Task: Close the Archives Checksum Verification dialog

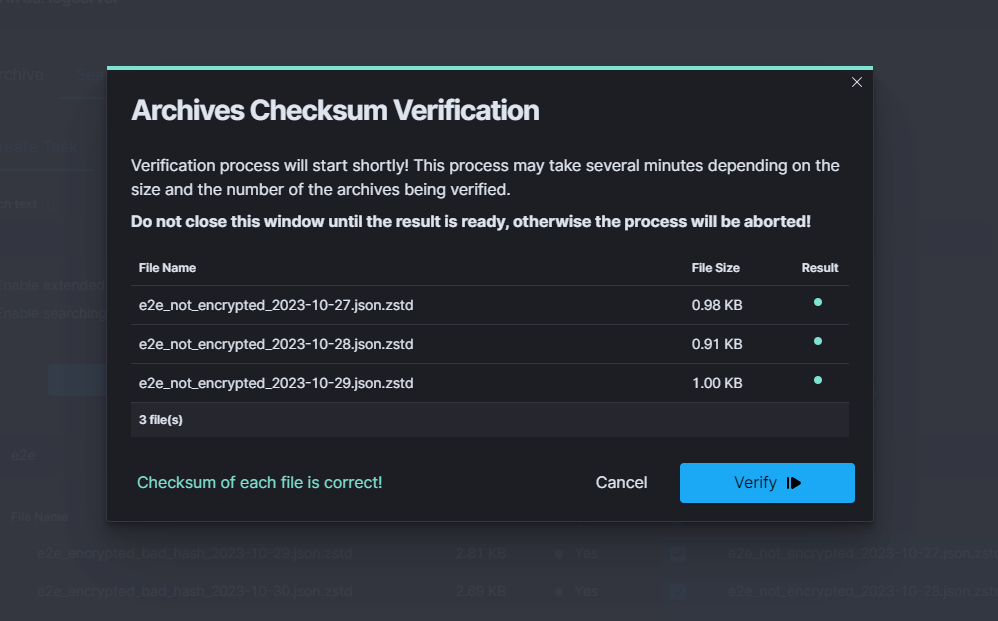Action: (x=856, y=82)
